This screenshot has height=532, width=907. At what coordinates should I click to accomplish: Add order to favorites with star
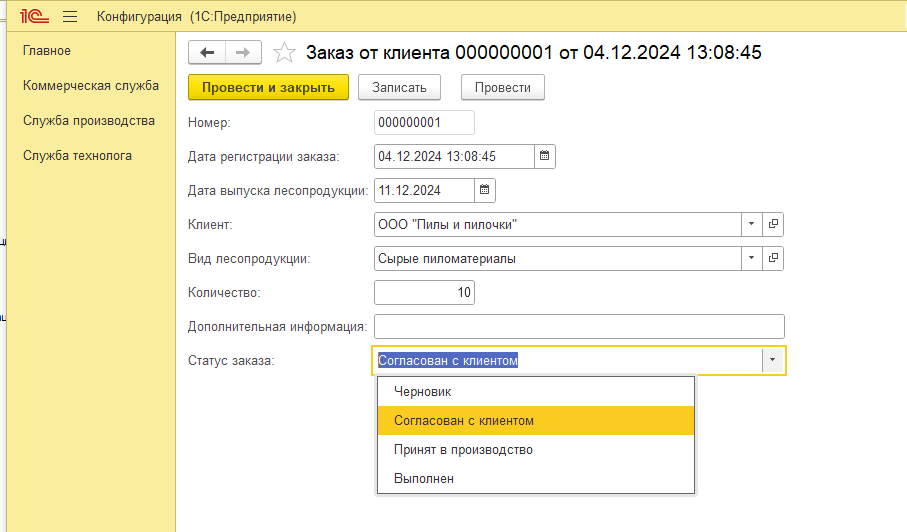[x=284, y=53]
